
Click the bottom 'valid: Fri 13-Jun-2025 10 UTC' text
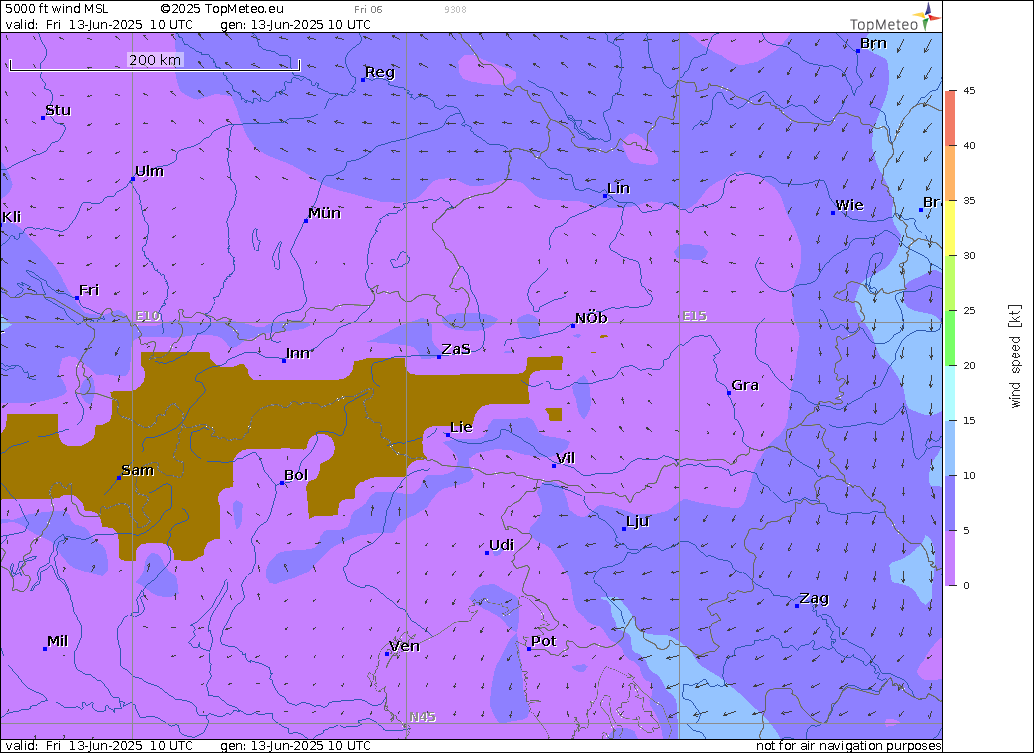(x=99, y=745)
